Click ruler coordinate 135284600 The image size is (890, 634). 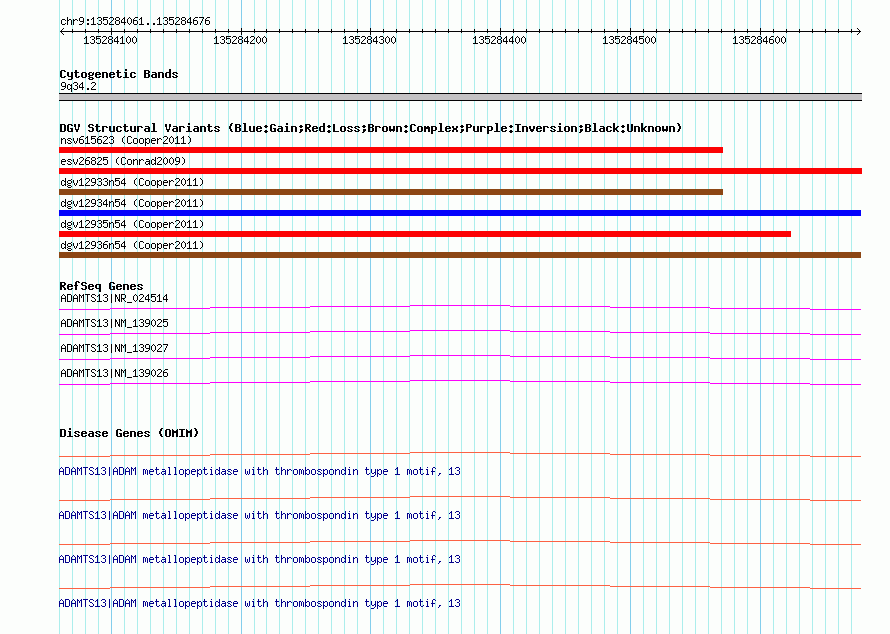coord(759,40)
